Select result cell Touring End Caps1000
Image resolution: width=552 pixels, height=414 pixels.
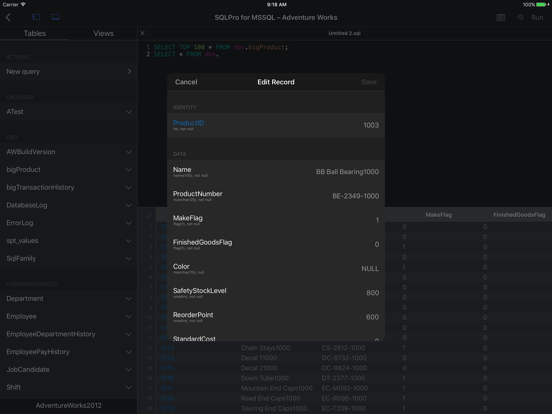[x=274, y=409]
